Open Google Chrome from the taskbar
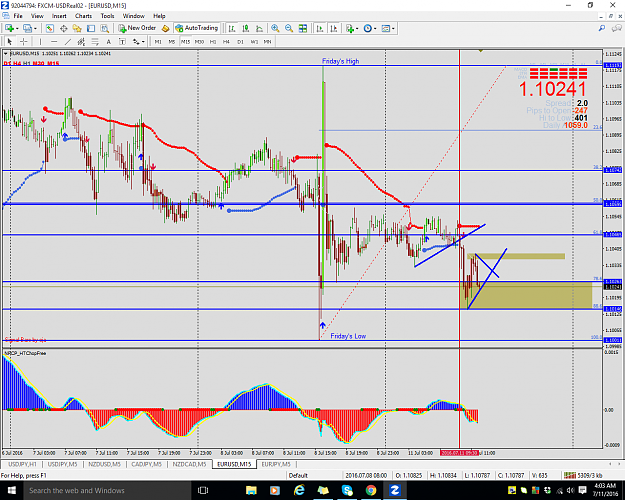Viewport: 625px width, 500px height. click(371, 490)
